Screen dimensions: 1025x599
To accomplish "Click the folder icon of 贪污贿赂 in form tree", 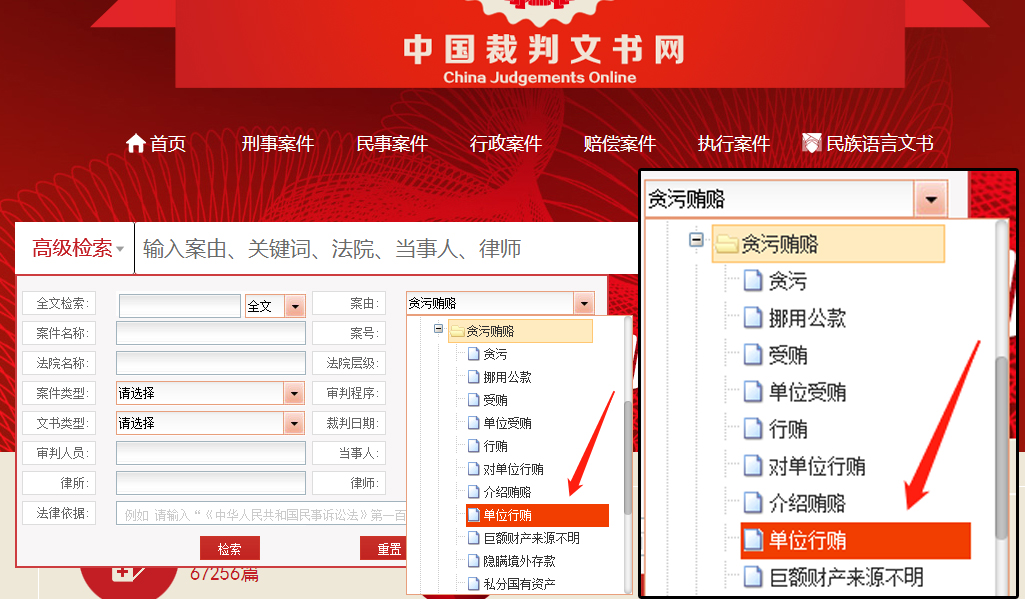I will (x=456, y=331).
